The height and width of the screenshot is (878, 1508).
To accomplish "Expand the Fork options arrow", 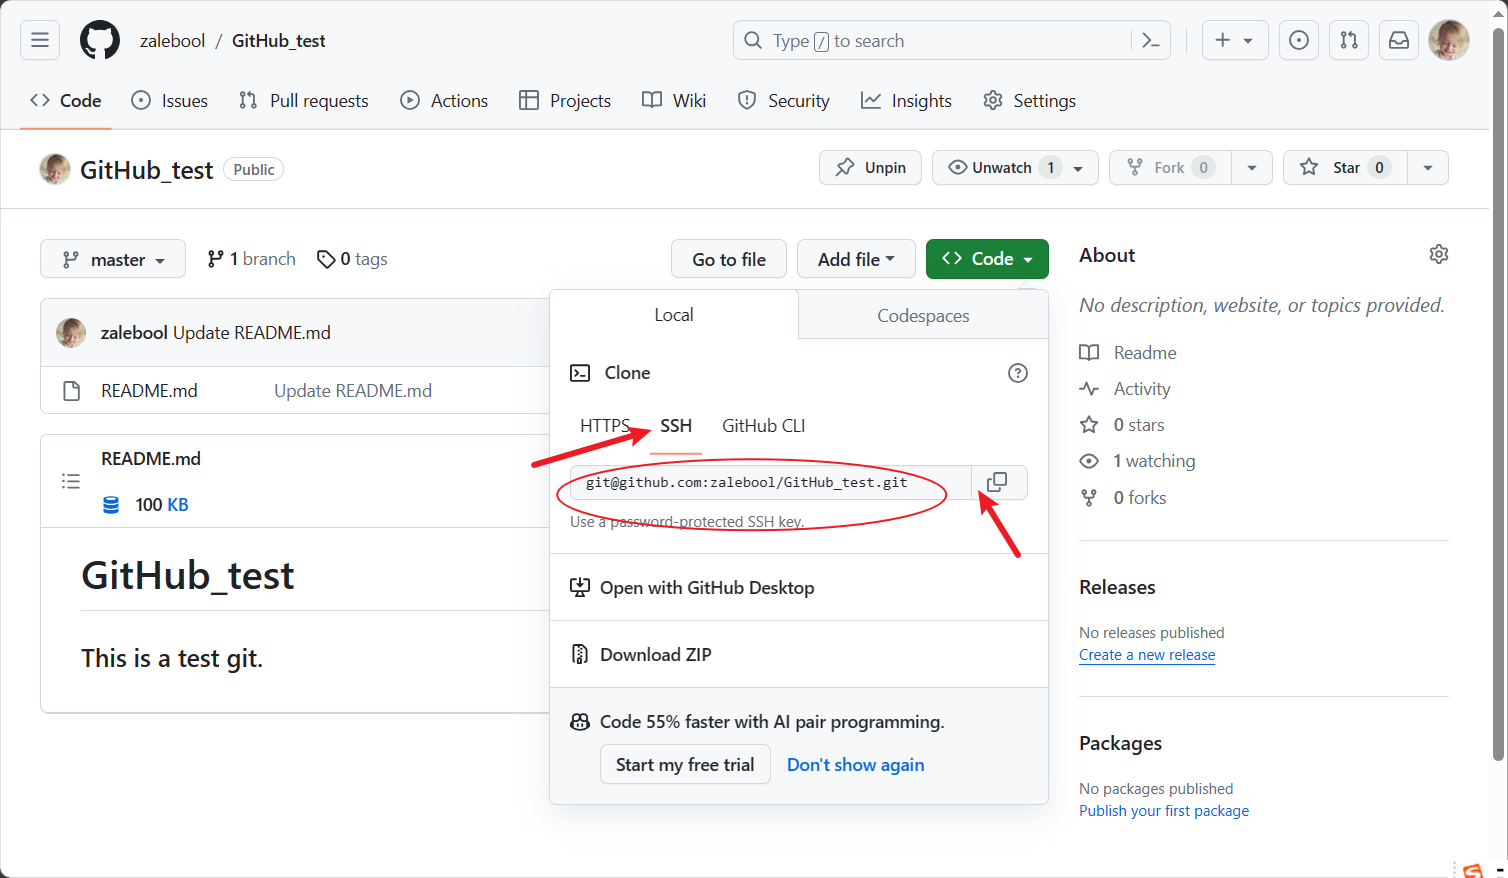I will click(x=1252, y=168).
